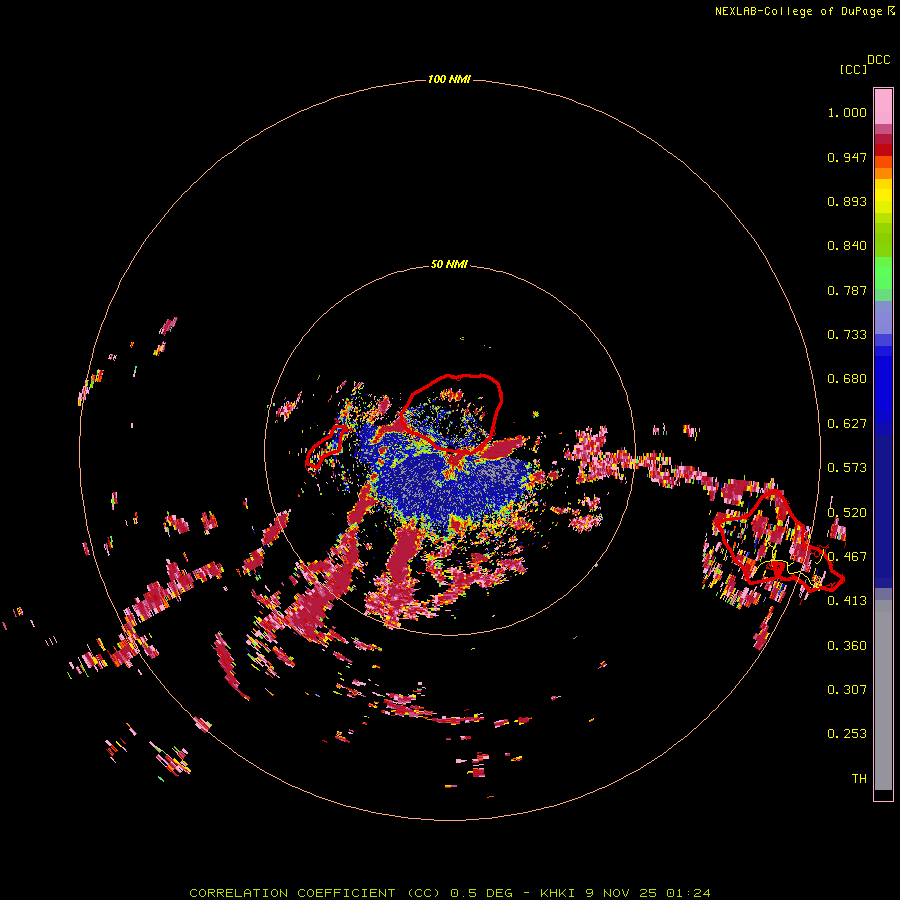Click the 50 NMI range ring label

tap(449, 264)
